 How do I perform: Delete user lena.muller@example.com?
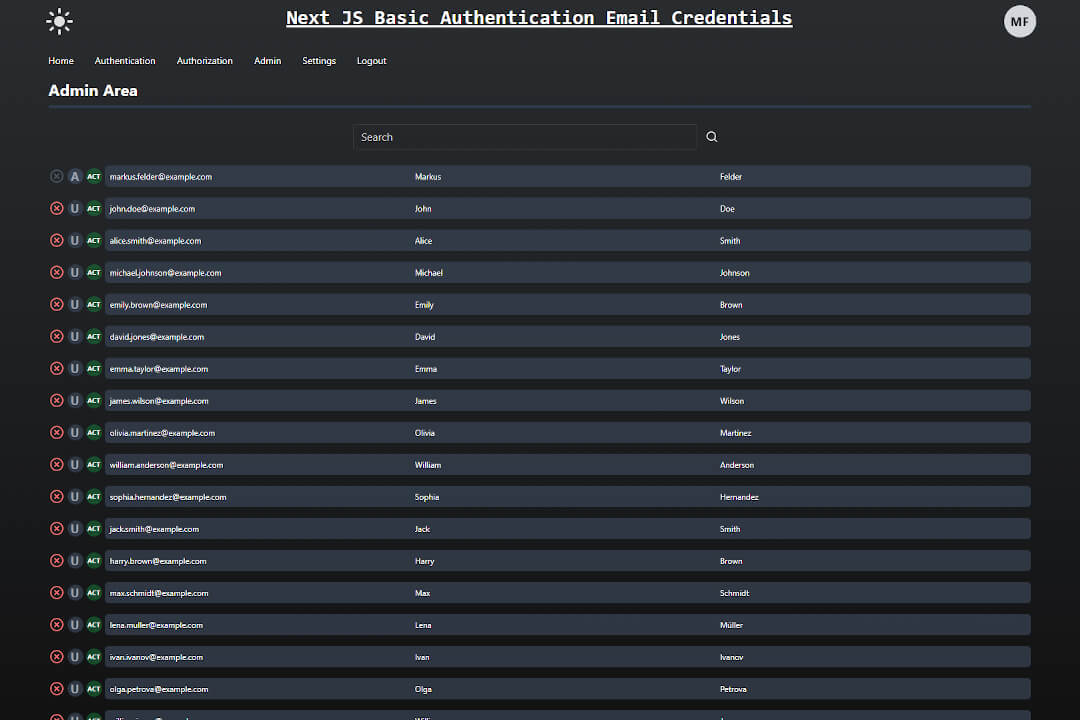56,625
